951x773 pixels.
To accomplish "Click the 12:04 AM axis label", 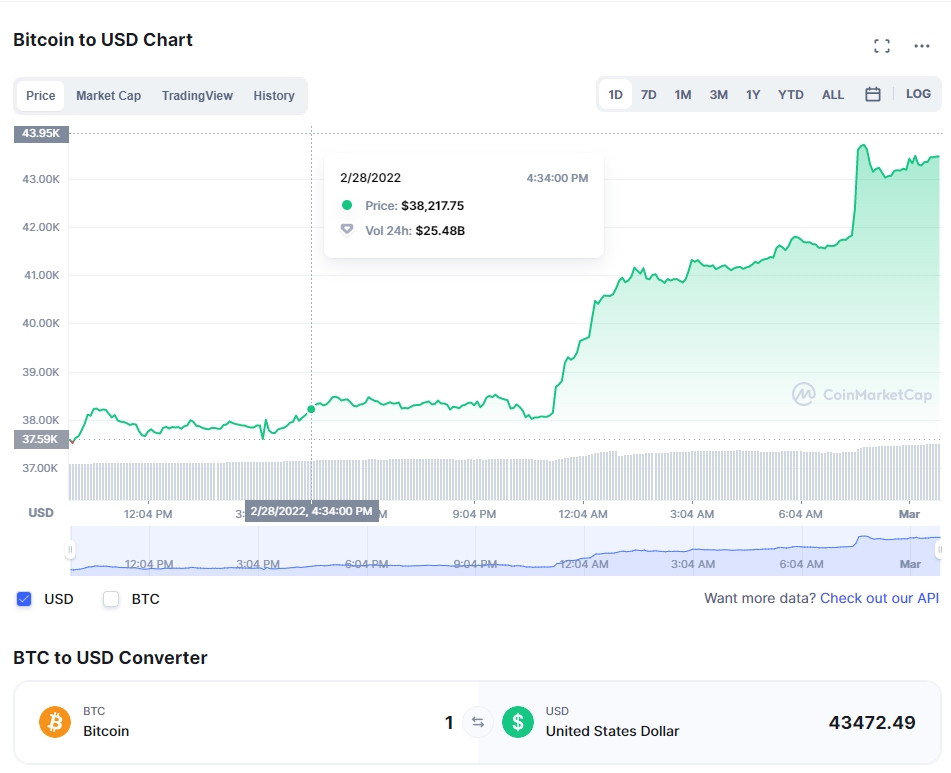I will pyautogui.click(x=583, y=514).
